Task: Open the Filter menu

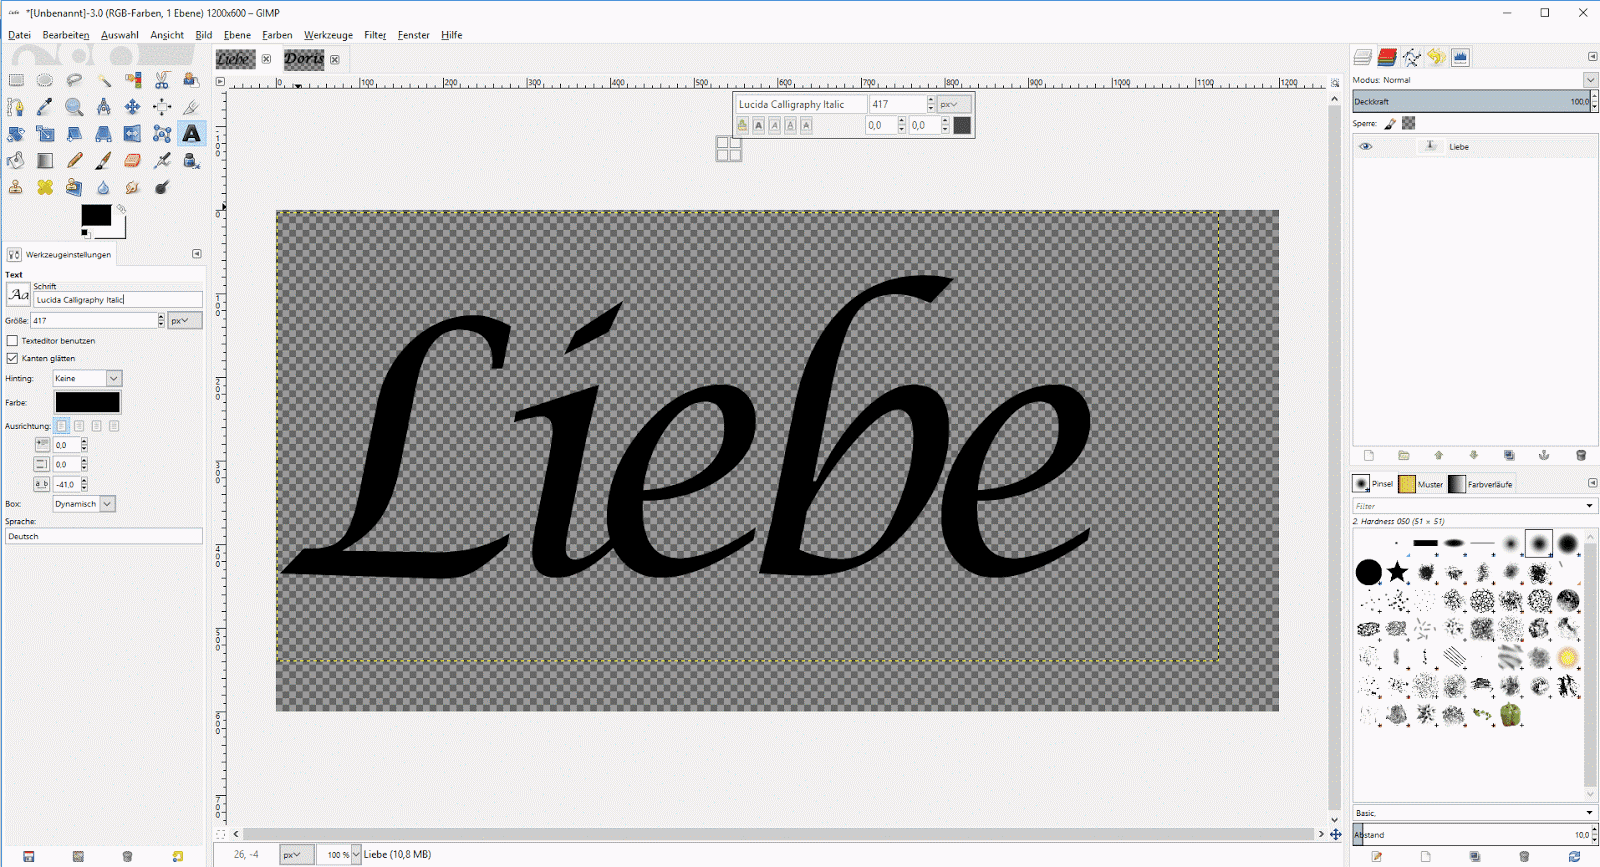Action: (x=375, y=35)
